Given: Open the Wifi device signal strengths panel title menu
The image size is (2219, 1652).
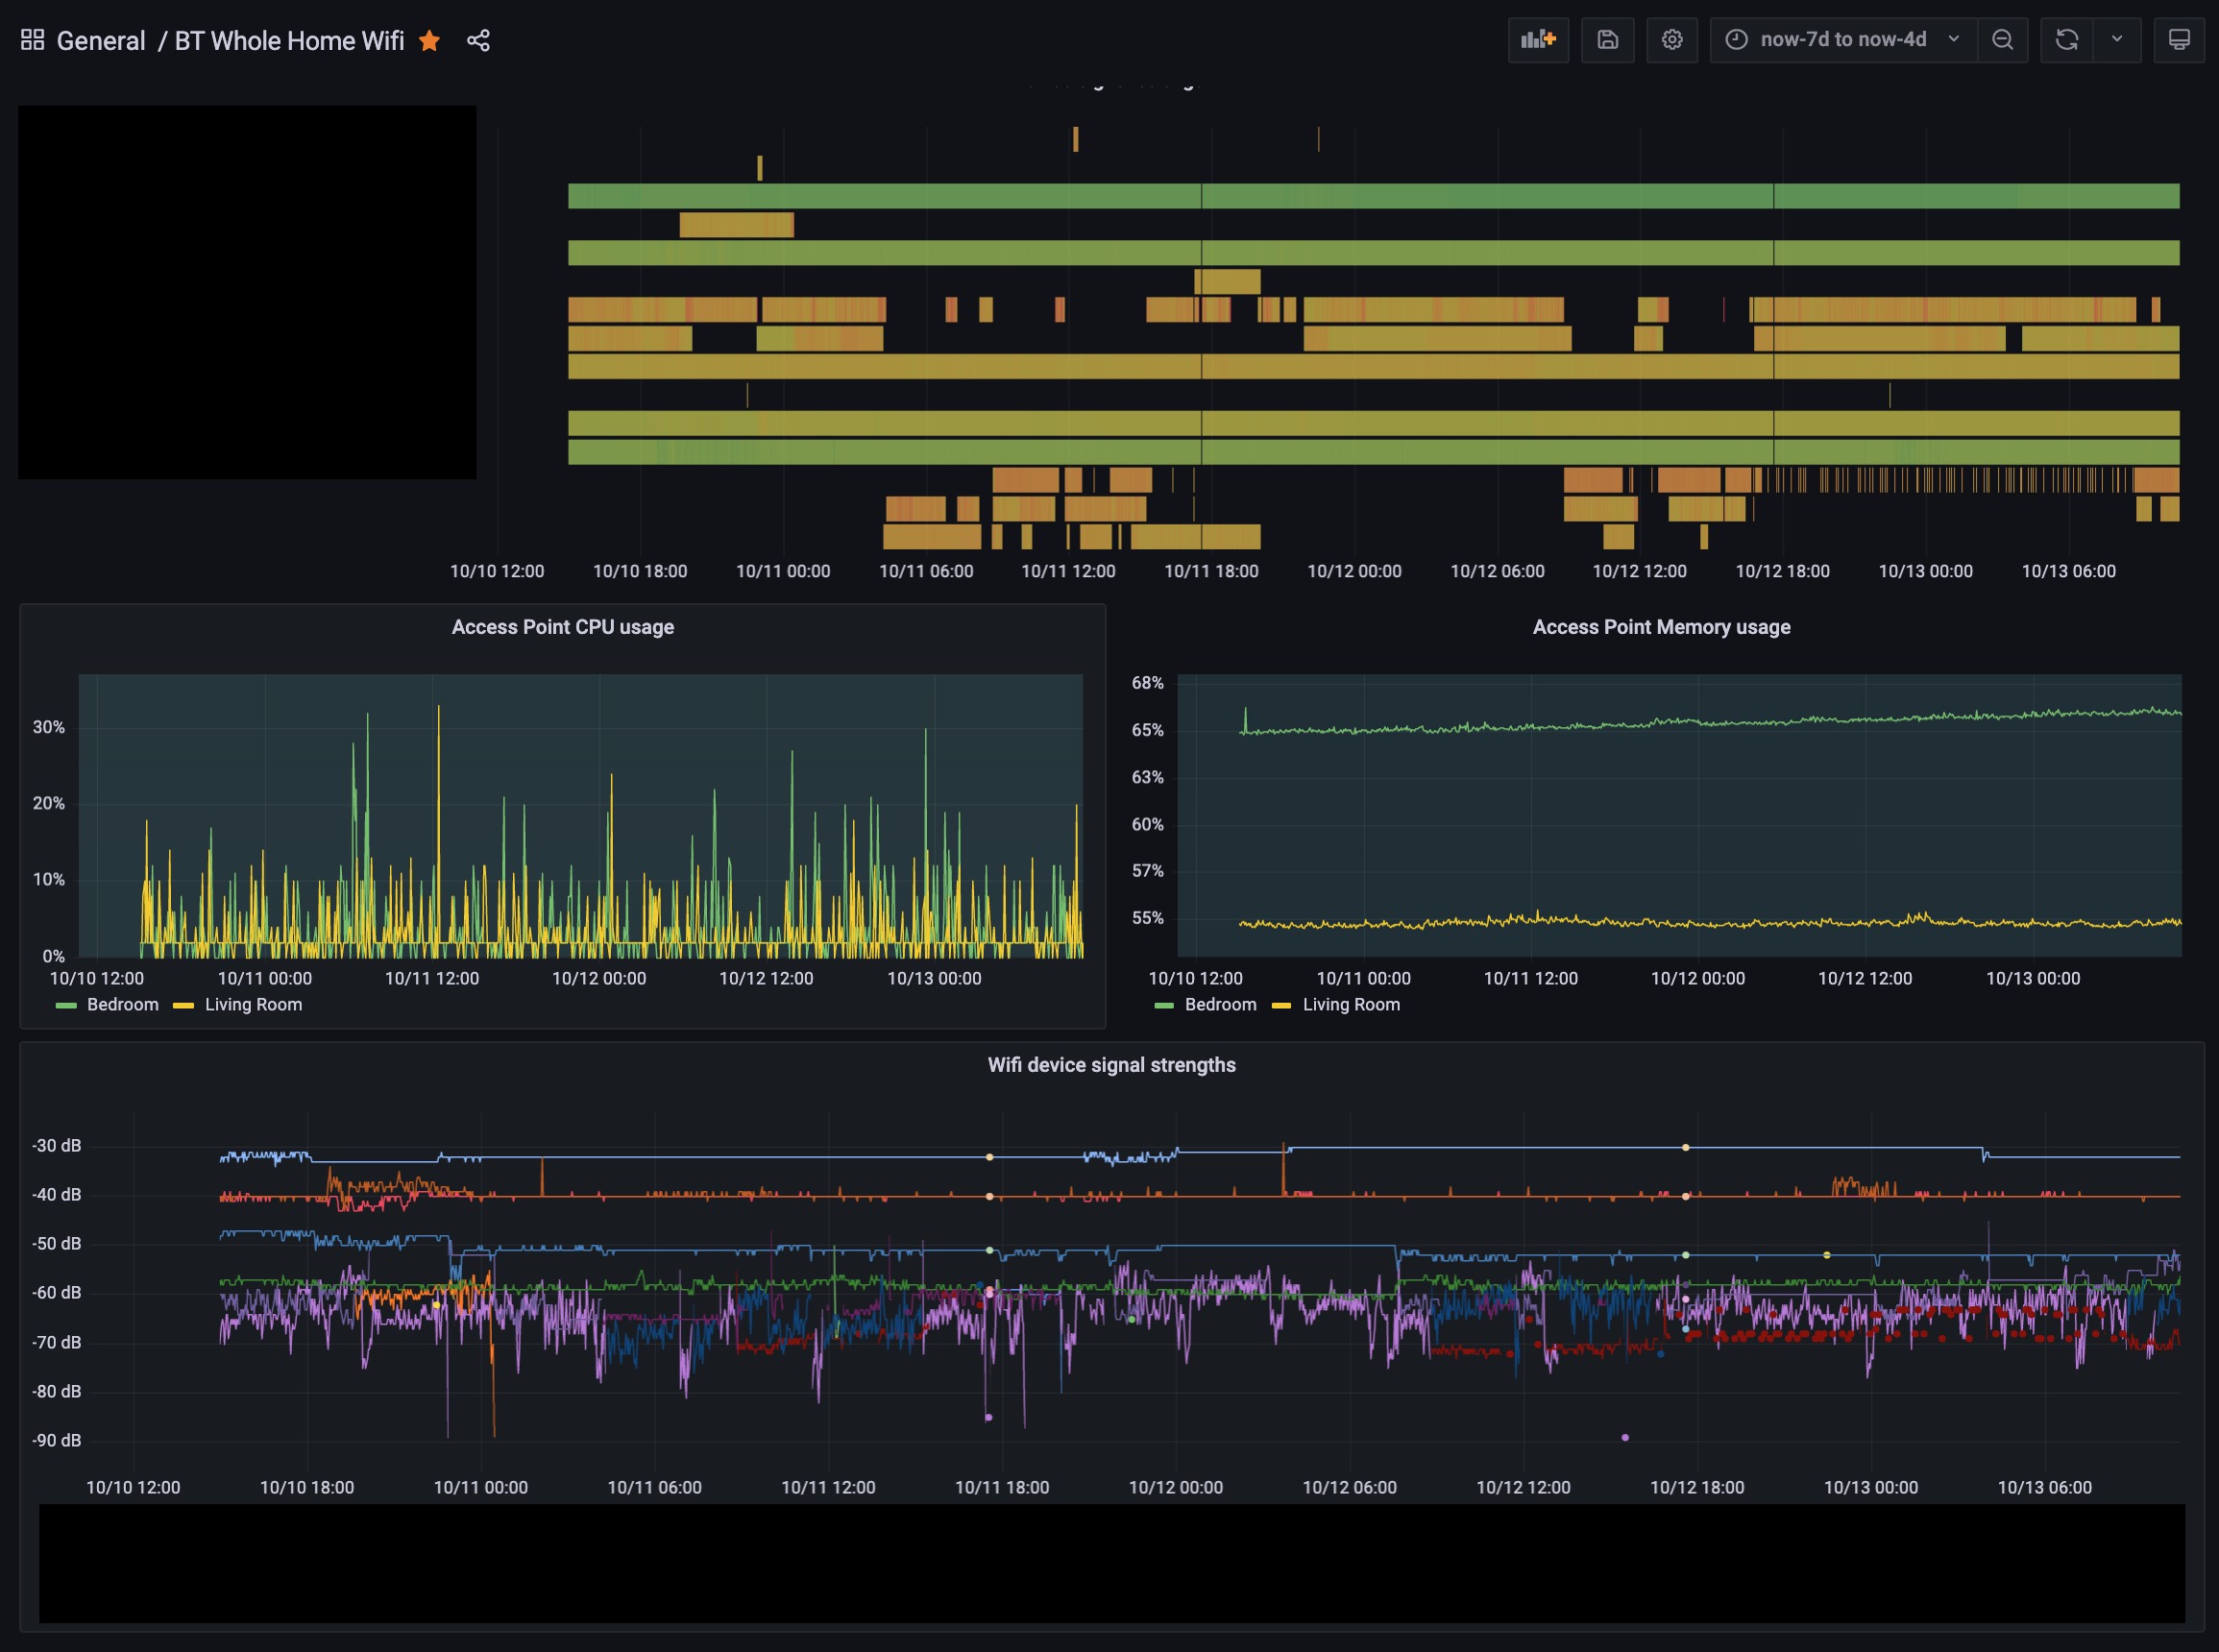Looking at the screenshot, I should click(1111, 1065).
